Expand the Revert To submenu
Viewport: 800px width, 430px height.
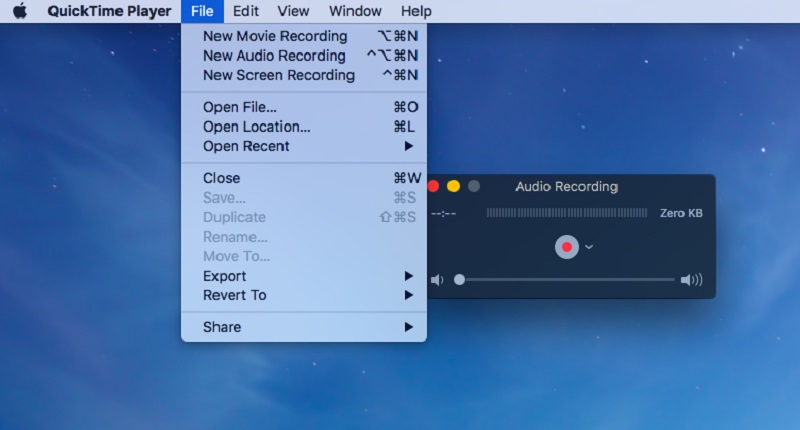[304, 295]
